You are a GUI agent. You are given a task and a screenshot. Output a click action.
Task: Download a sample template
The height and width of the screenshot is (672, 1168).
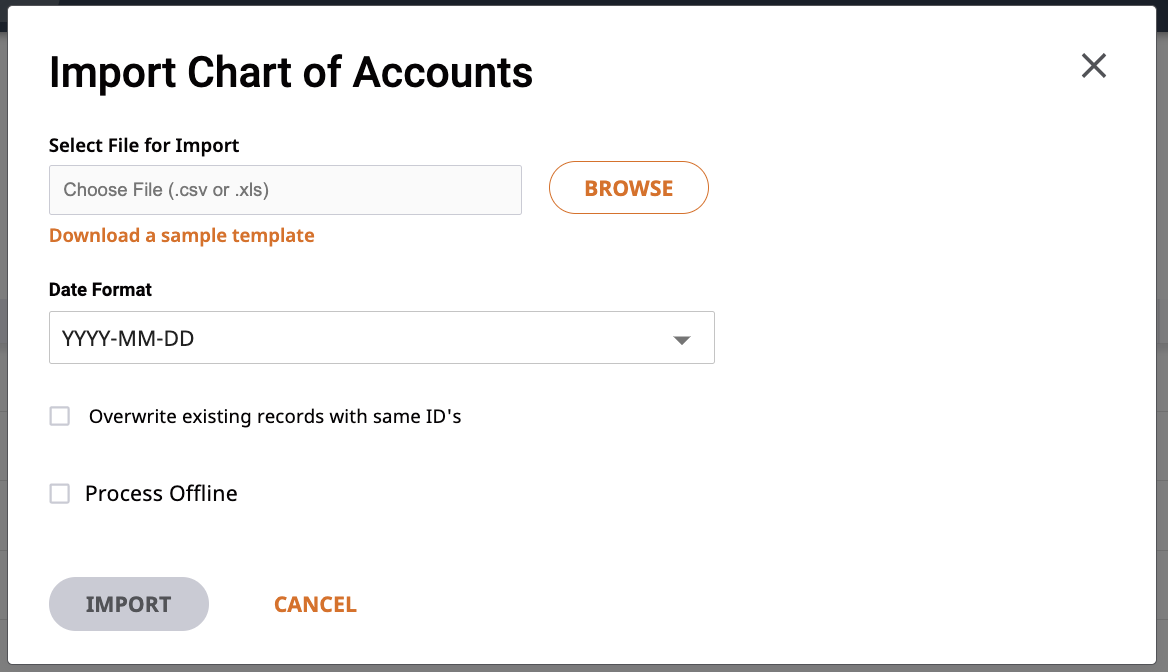coord(182,235)
